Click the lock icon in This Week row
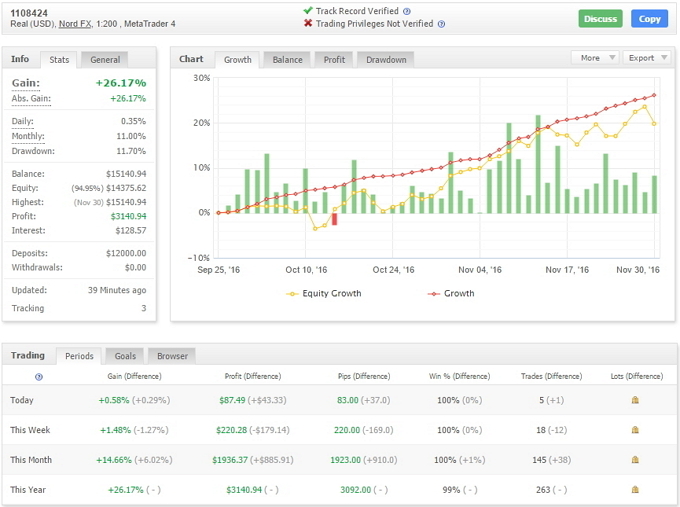This screenshot has height=507, width=680. point(635,430)
